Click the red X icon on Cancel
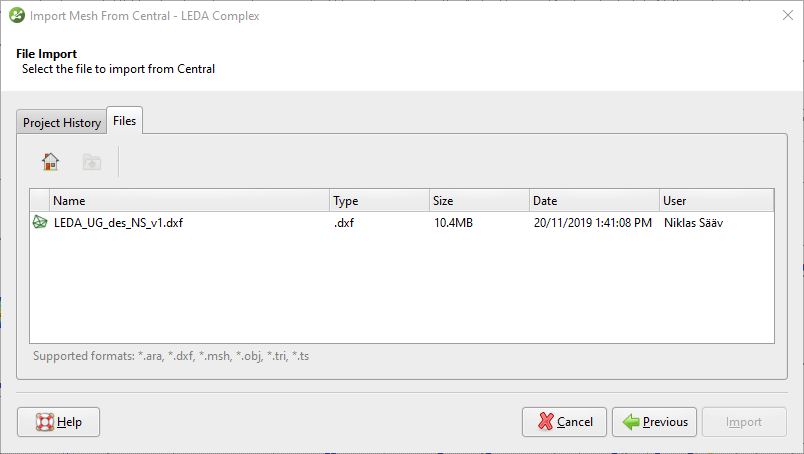This screenshot has height=454, width=804. pyautogui.click(x=546, y=422)
